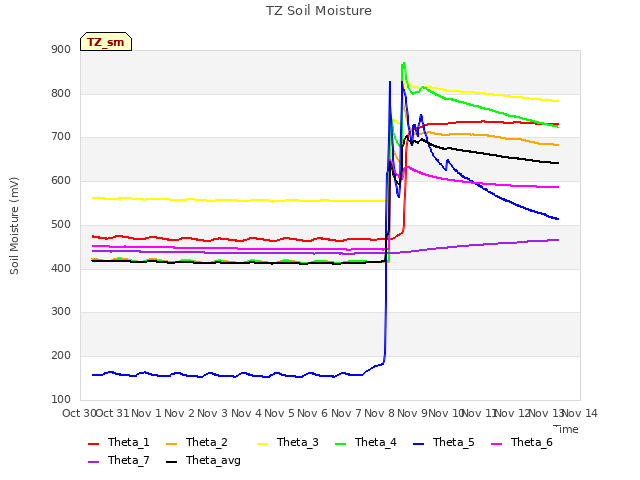Click the purple Theta_7 legend swatch
Image resolution: width=640 pixels, height=480 pixels.
point(93,462)
